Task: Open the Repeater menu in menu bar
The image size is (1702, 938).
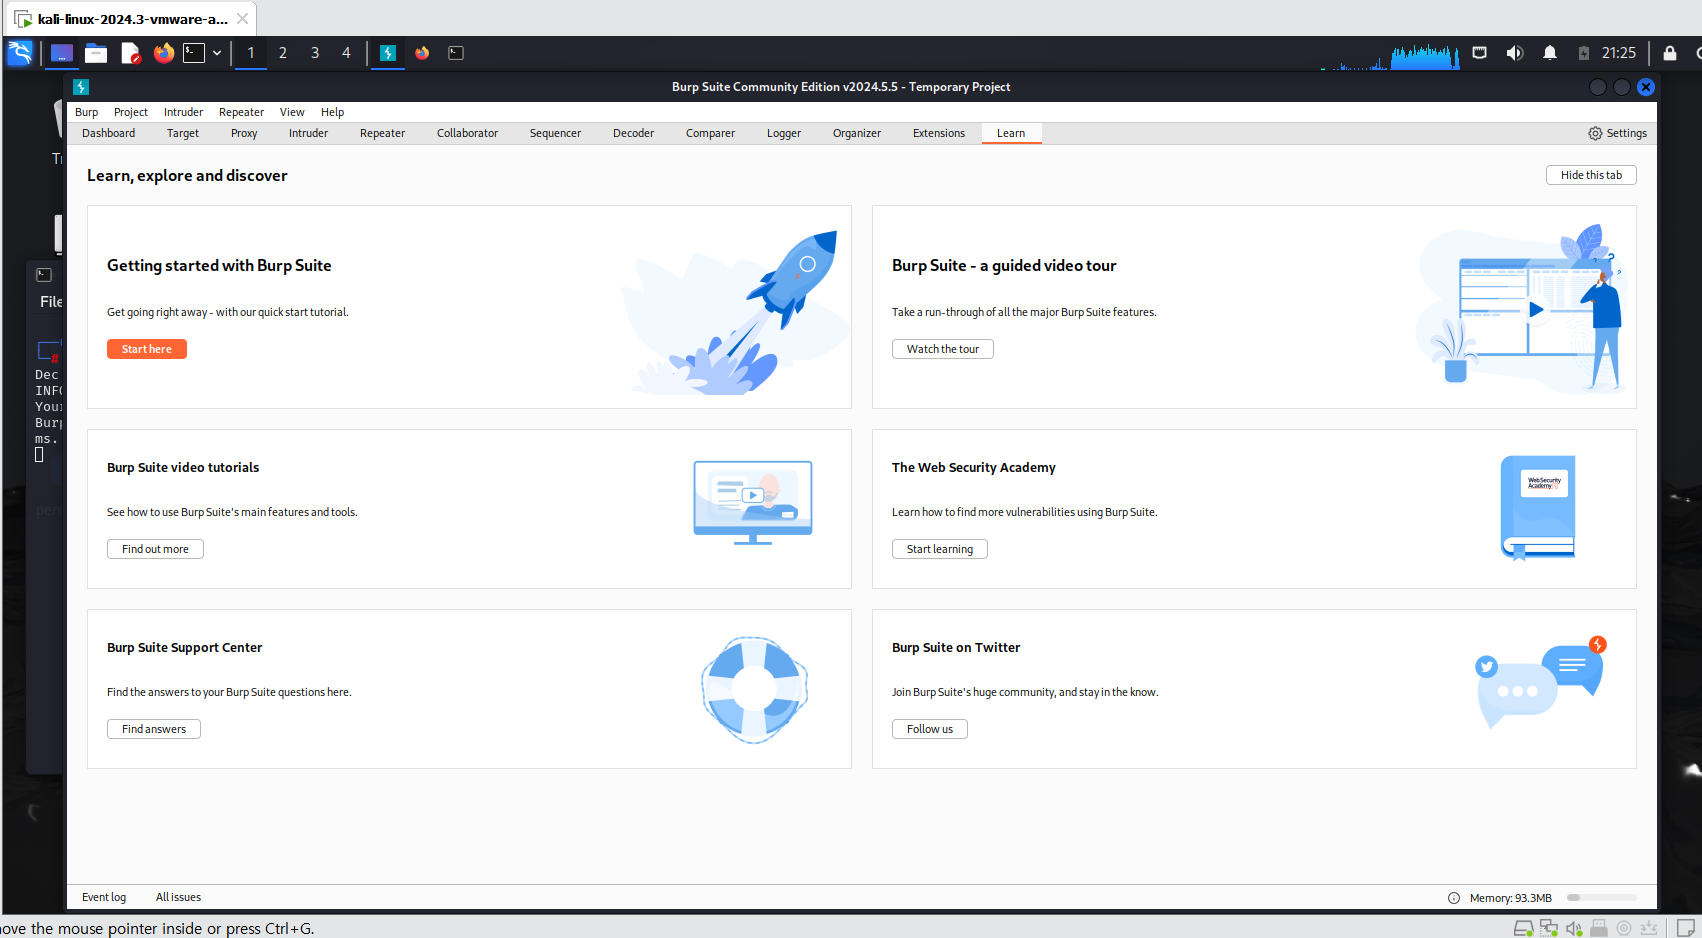Action: 242,112
